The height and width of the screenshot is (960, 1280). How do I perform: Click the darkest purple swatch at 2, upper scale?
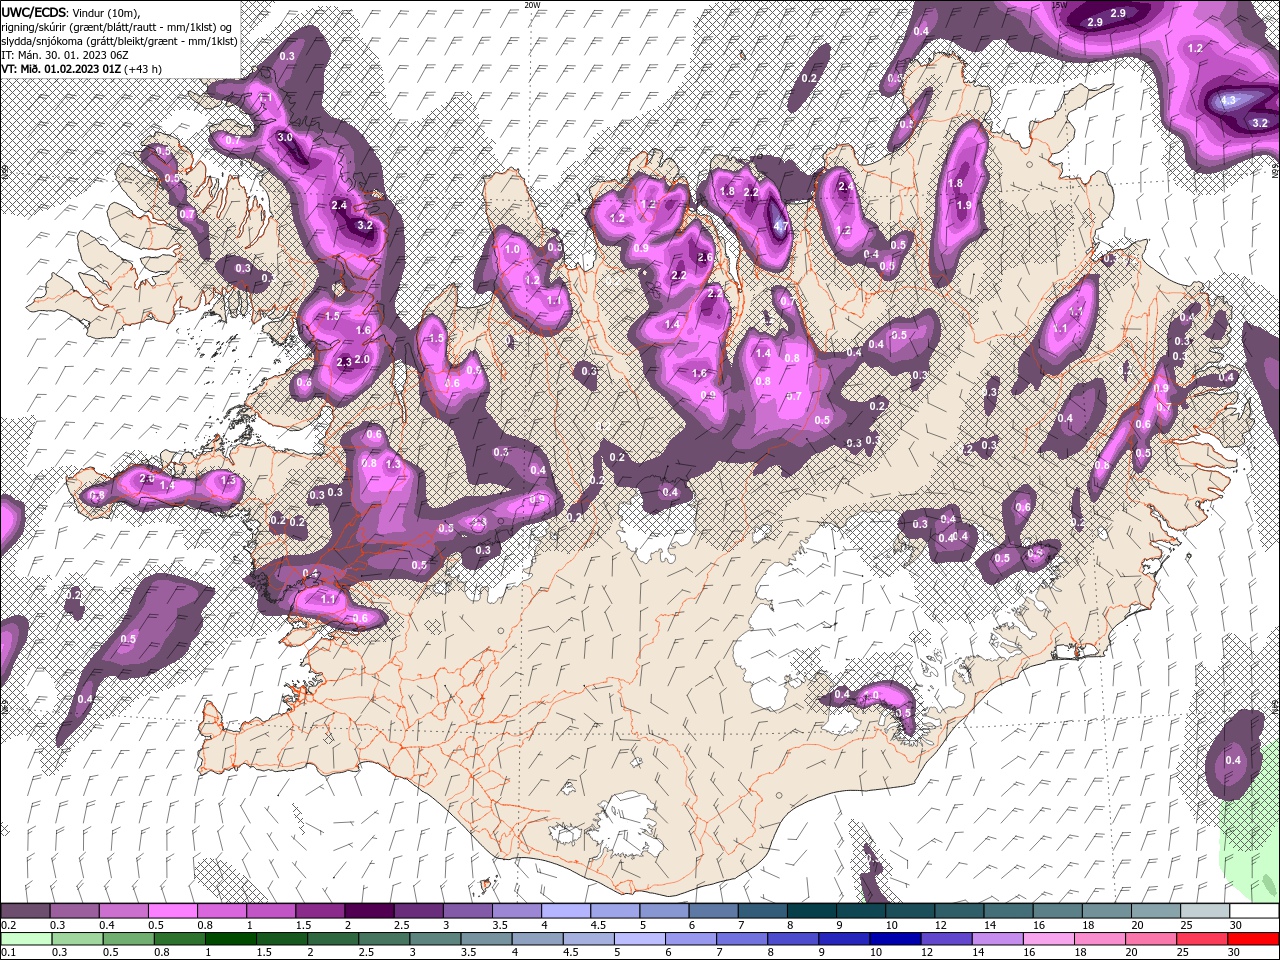[368, 911]
